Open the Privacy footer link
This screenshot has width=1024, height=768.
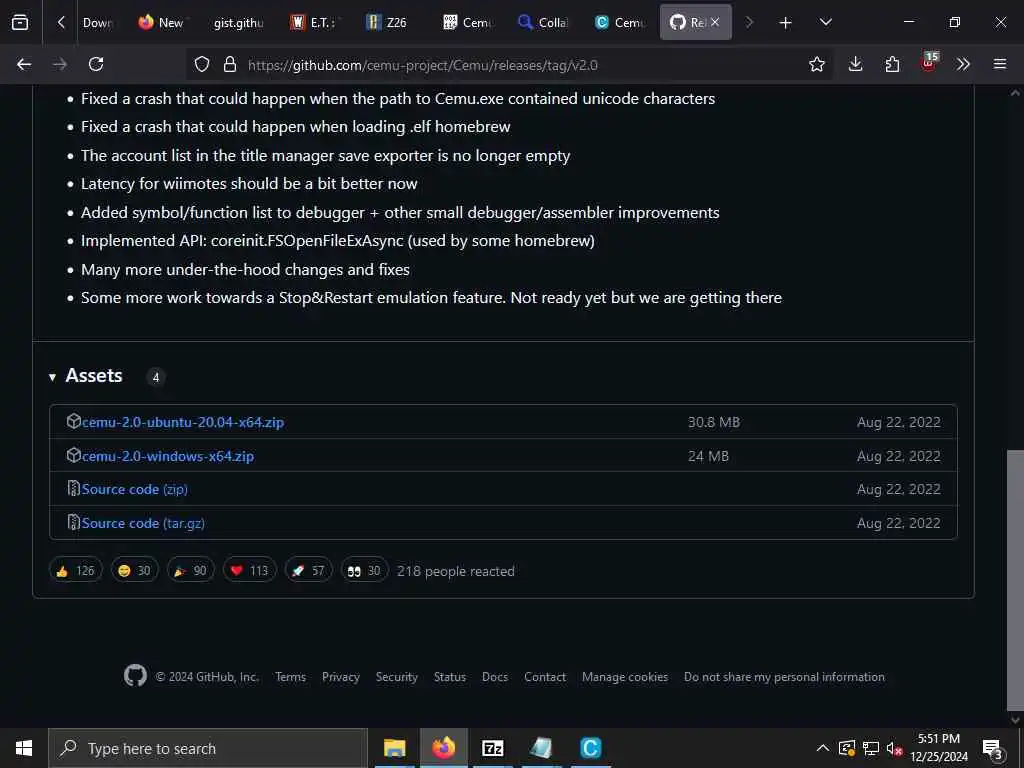click(x=341, y=677)
